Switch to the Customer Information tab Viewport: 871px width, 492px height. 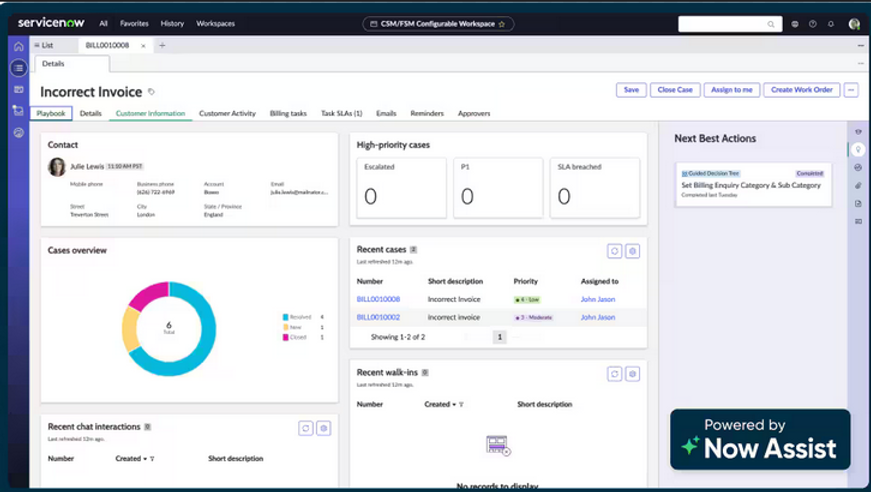151,113
